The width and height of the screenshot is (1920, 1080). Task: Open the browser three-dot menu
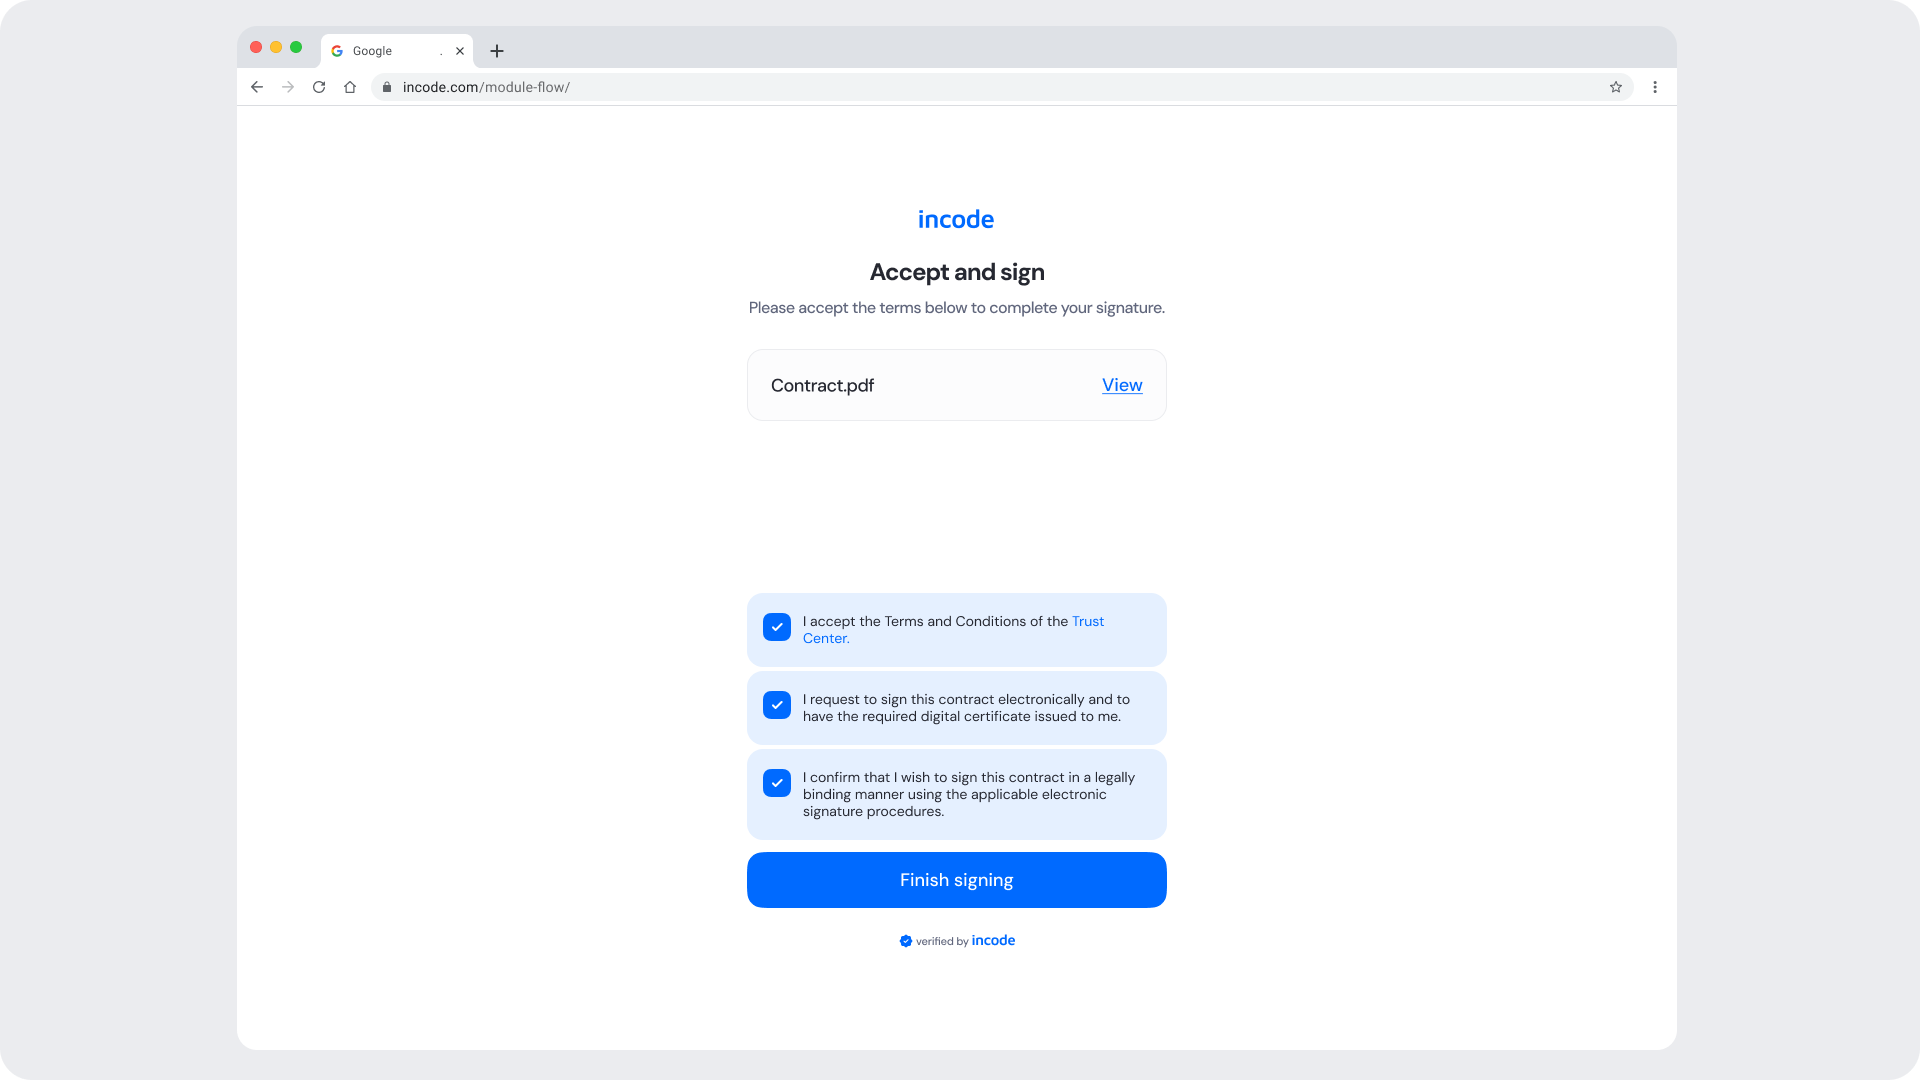pyautogui.click(x=1655, y=87)
